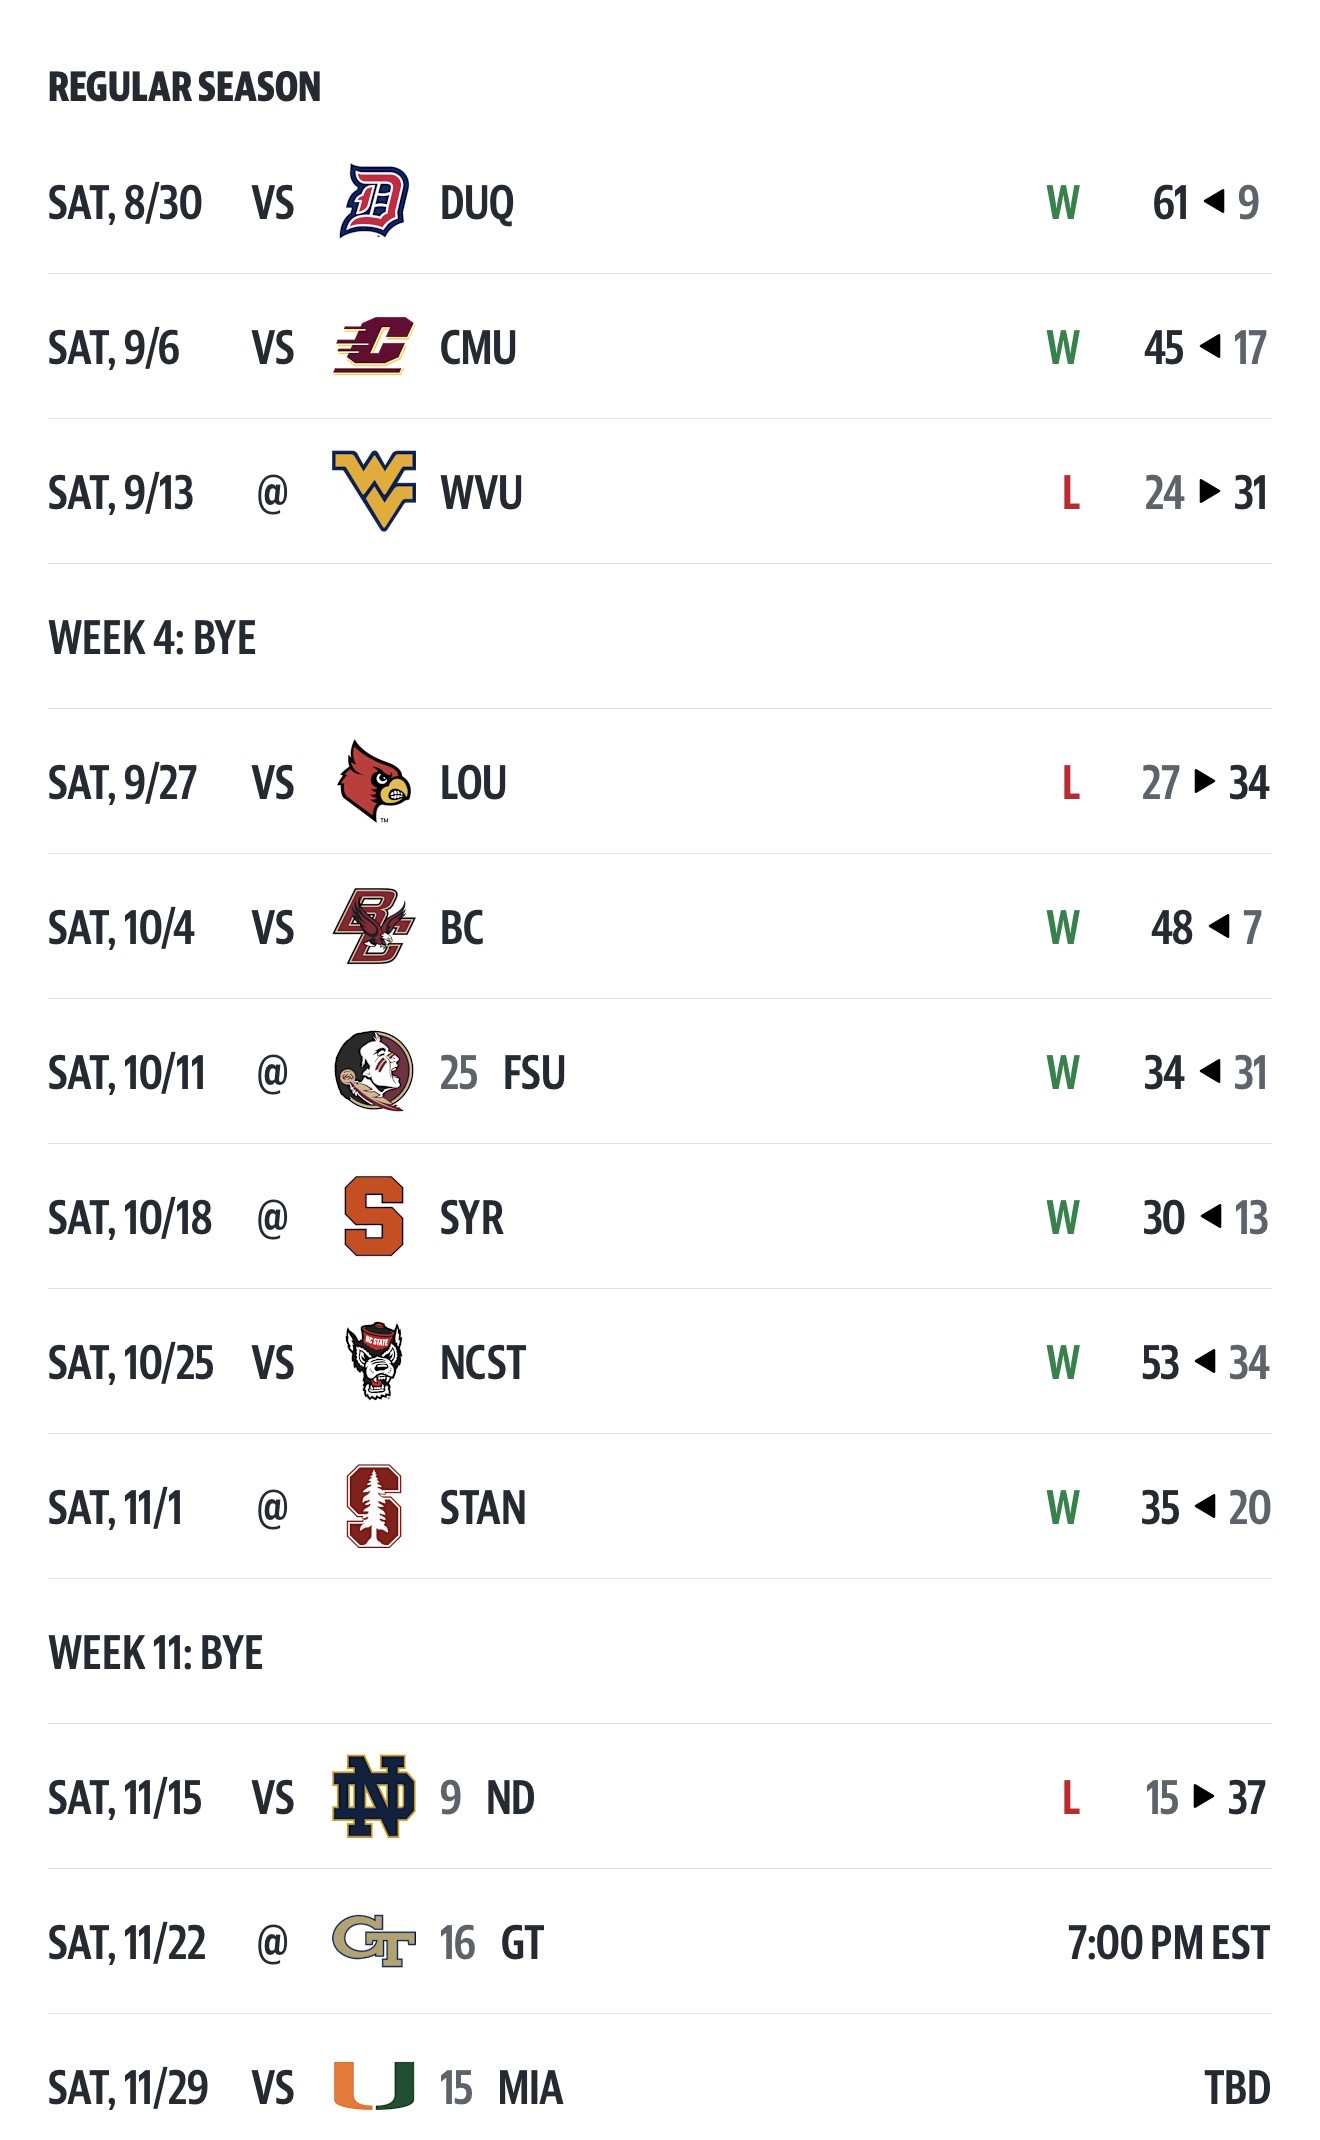Tap the 34-31 FSU win score
The height and width of the screenshot is (2140, 1320).
click(x=1205, y=1073)
